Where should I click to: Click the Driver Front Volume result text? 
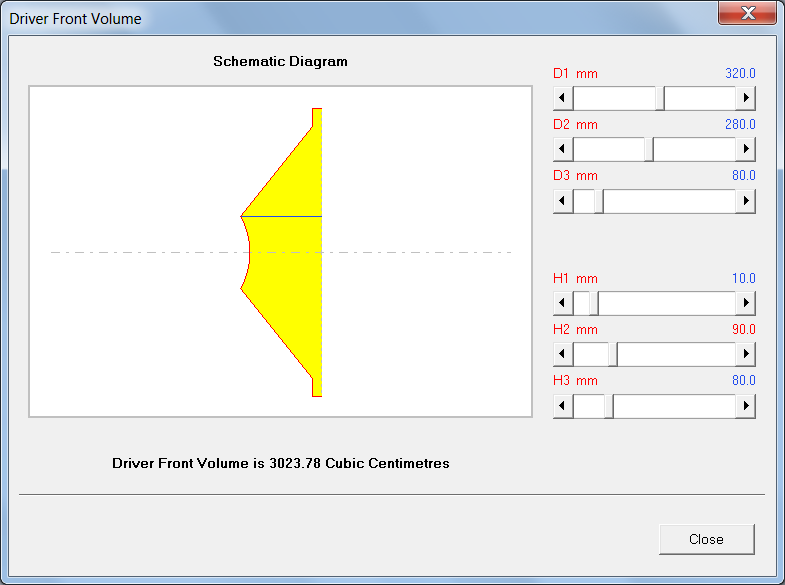point(280,463)
